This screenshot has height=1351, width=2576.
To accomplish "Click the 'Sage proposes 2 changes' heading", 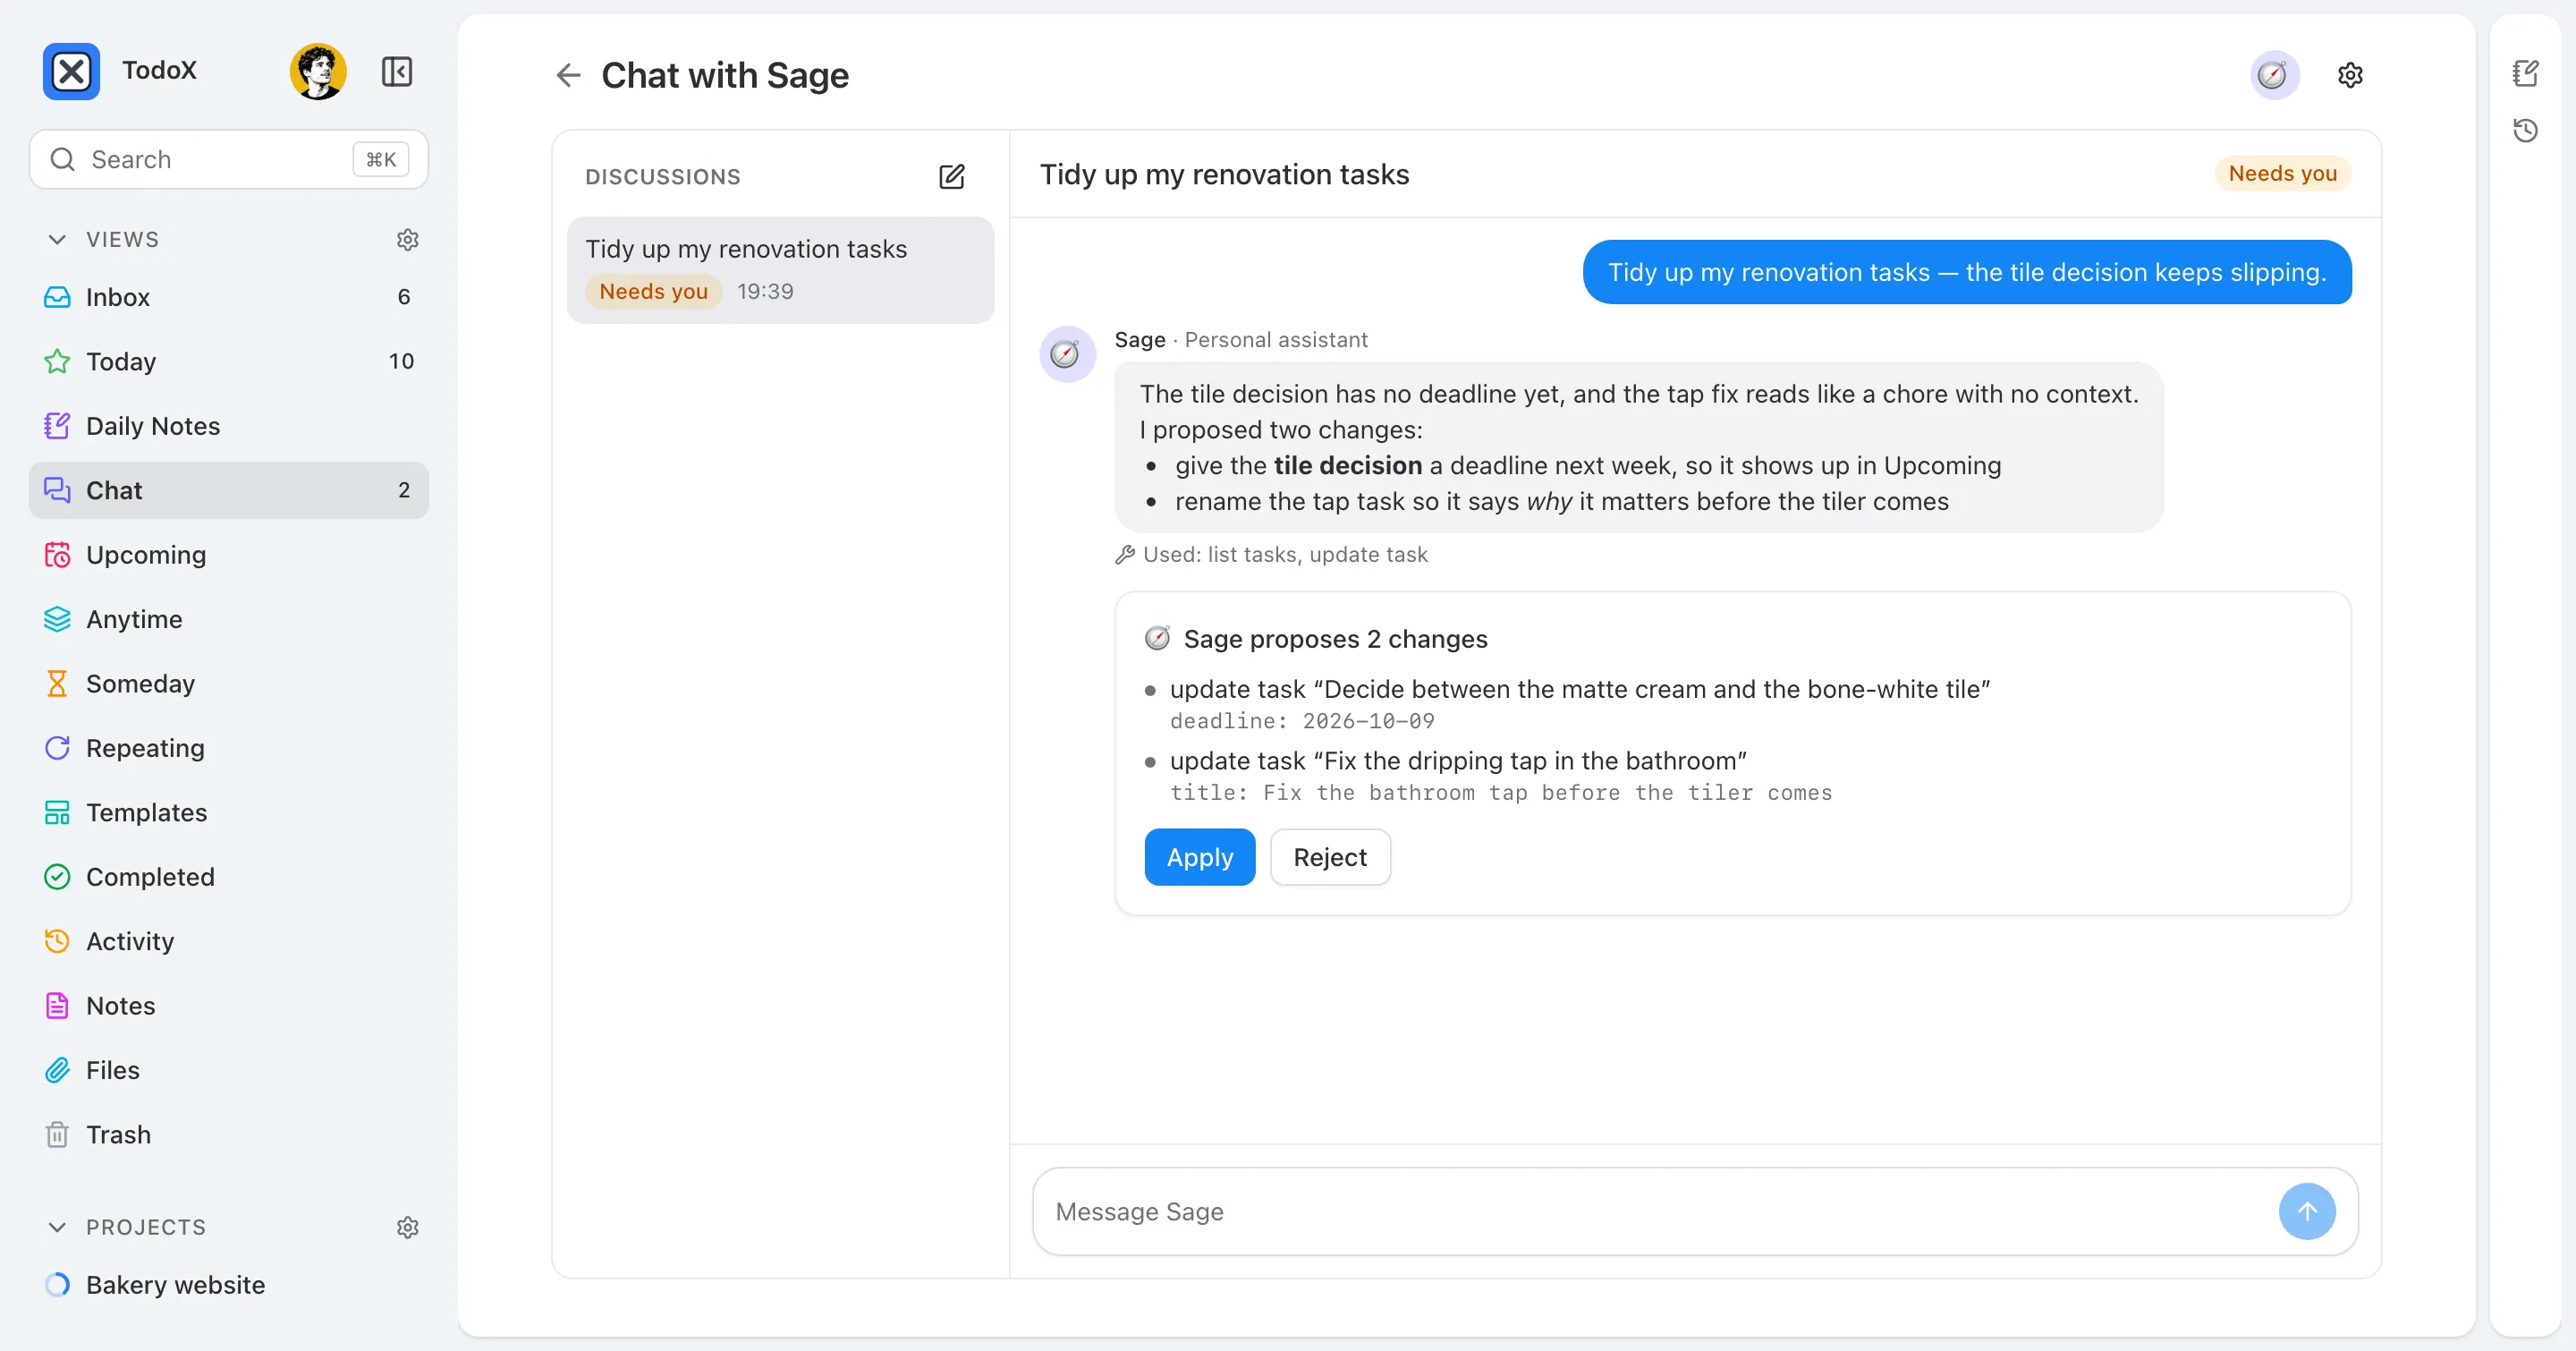I will click(x=1335, y=639).
